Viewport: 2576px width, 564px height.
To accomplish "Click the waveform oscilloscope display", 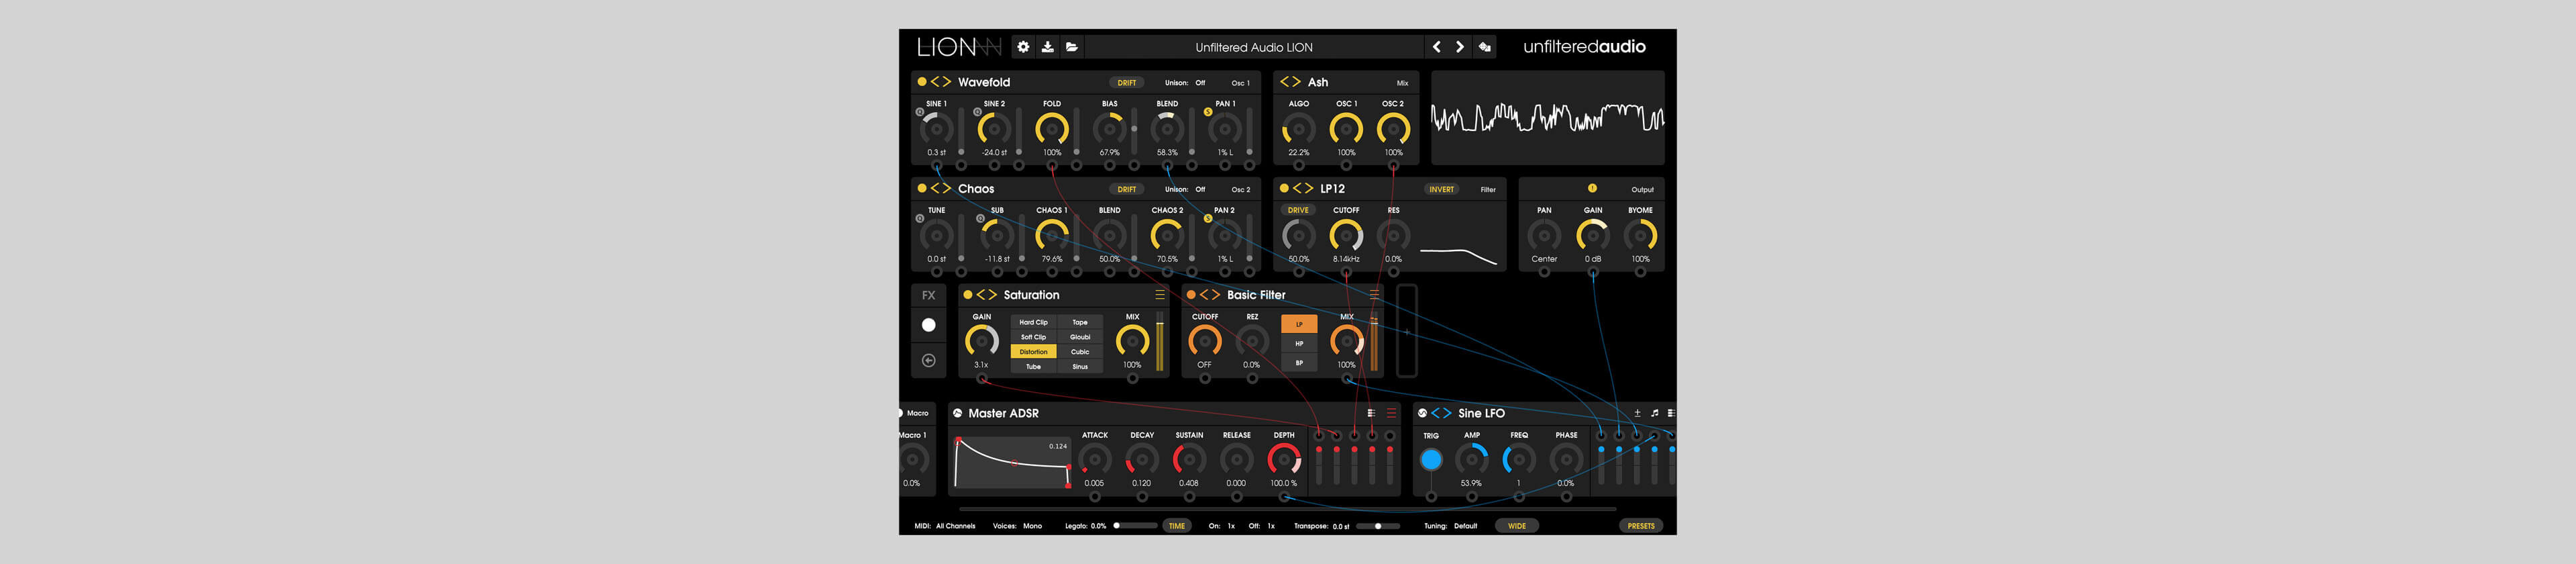I will pyautogui.click(x=1547, y=118).
